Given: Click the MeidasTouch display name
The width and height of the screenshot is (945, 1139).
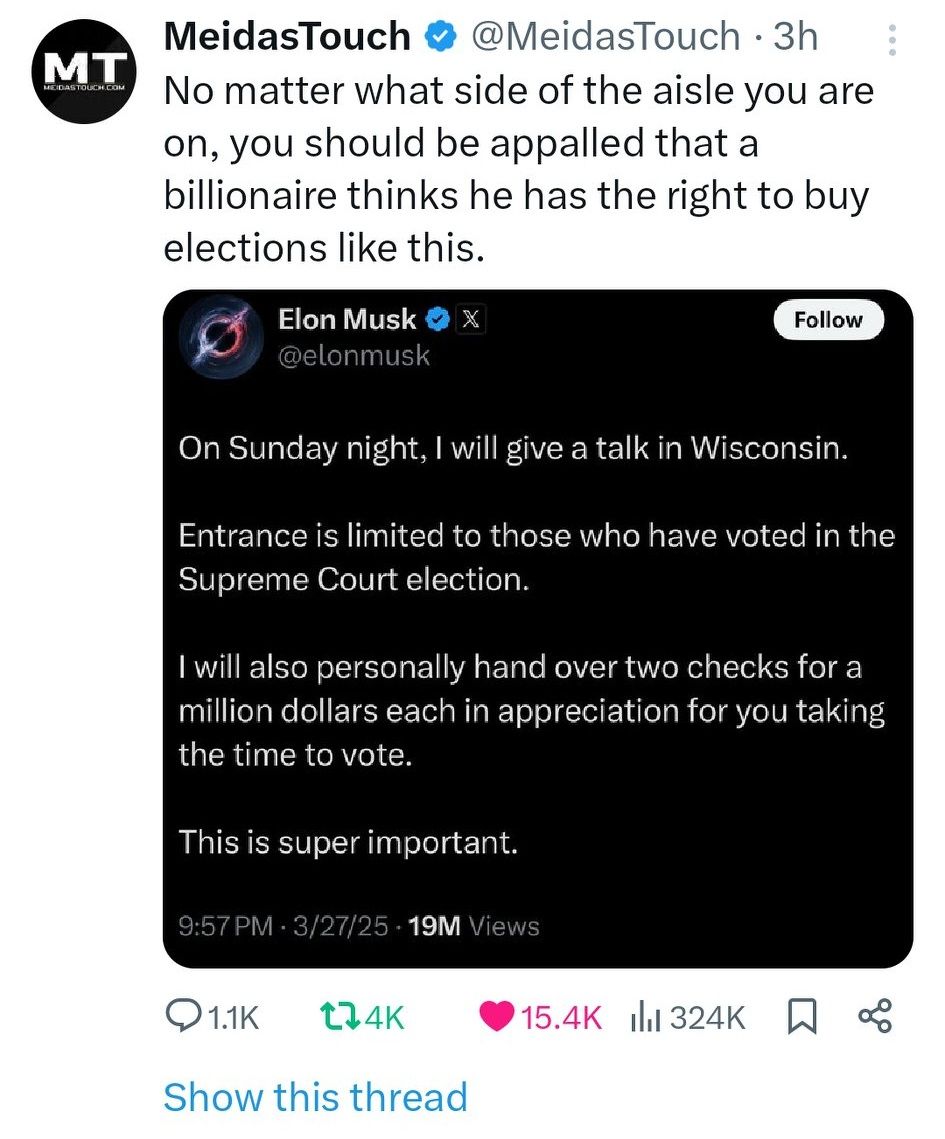Looking at the screenshot, I should coord(287,37).
